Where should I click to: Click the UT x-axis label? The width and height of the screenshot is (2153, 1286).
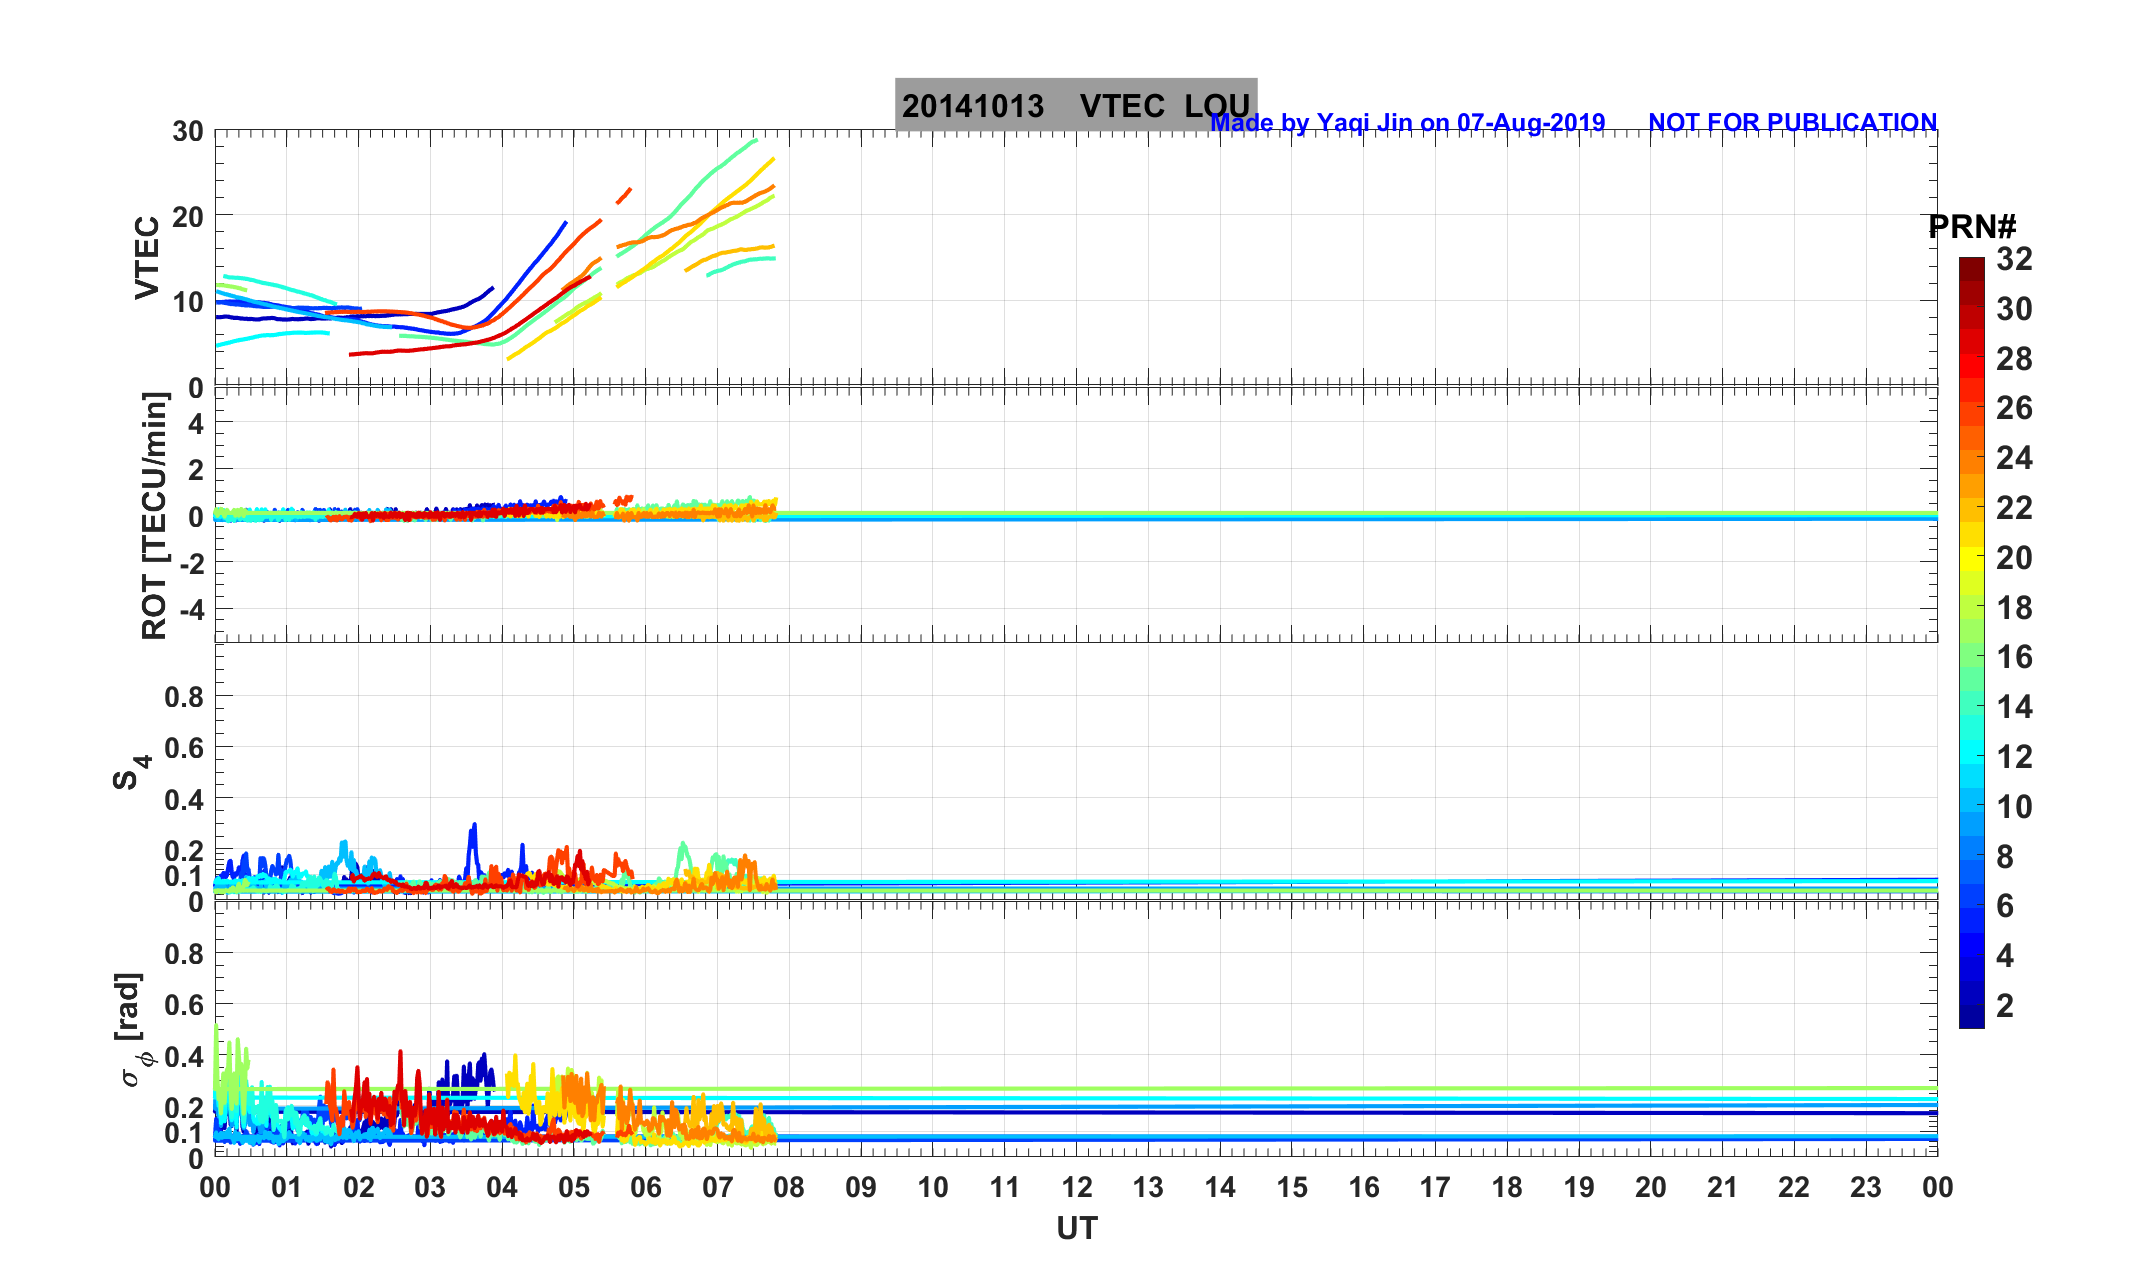(x=1077, y=1228)
